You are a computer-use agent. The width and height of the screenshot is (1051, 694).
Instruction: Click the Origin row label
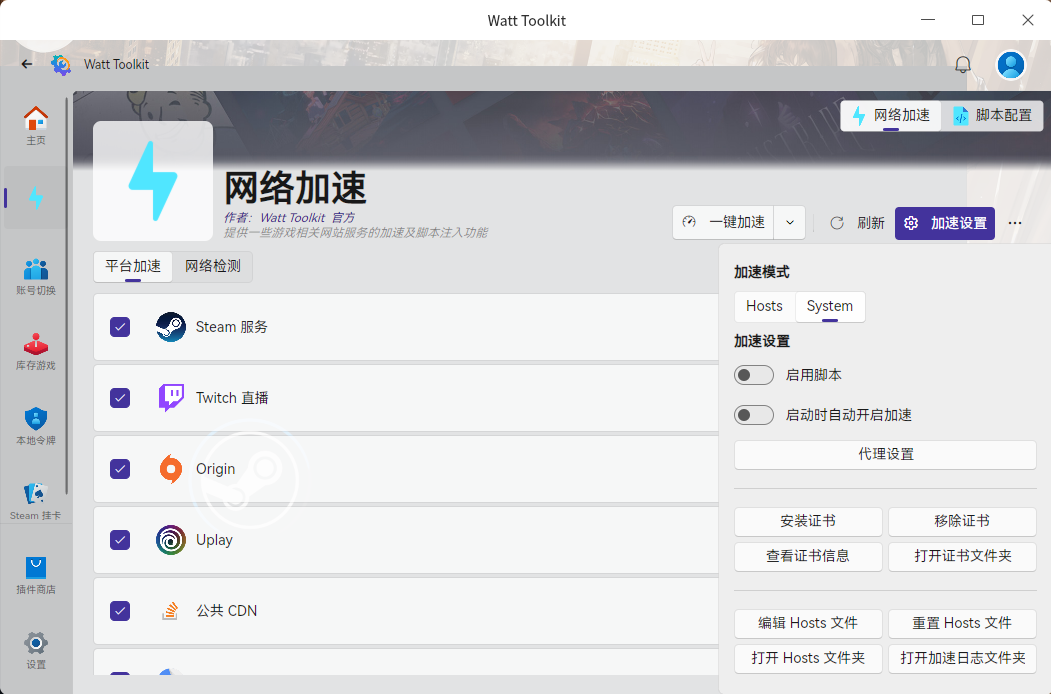(215, 469)
